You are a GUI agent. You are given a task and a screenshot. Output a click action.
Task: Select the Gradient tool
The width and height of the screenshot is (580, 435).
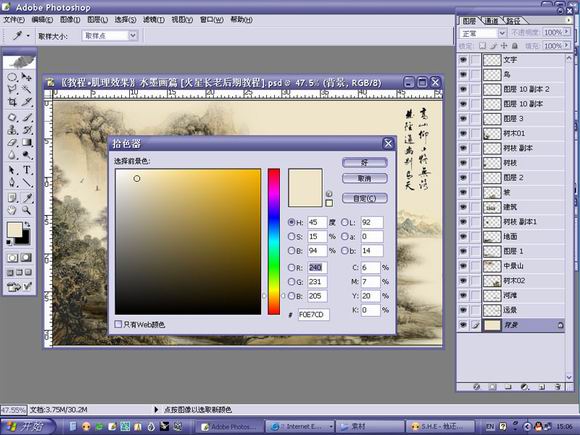click(x=26, y=142)
